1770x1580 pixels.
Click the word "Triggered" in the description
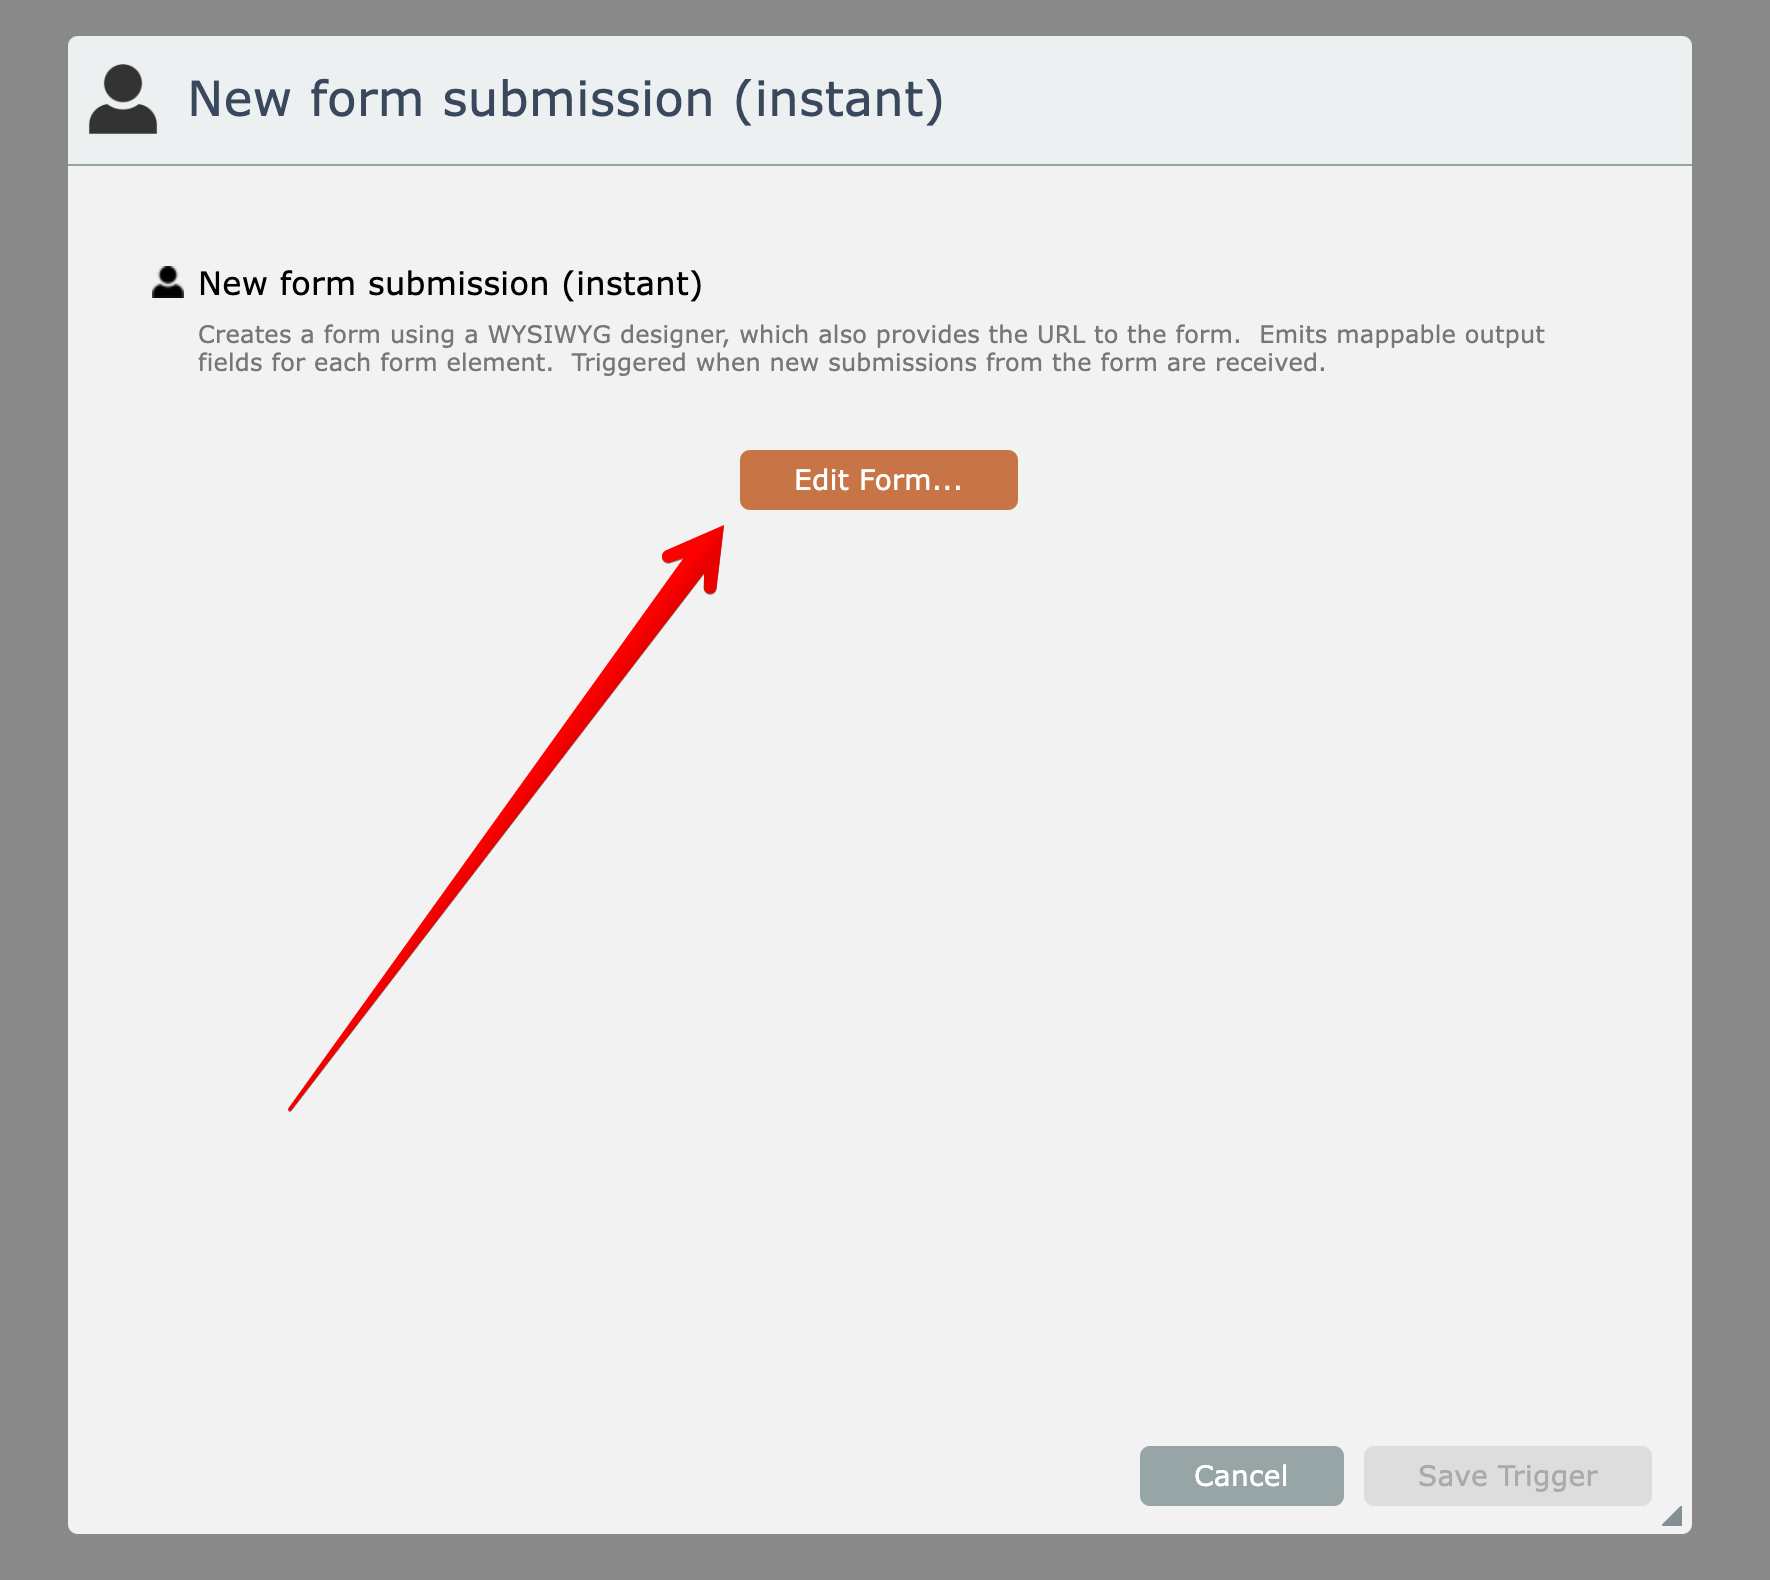pyautogui.click(x=628, y=362)
